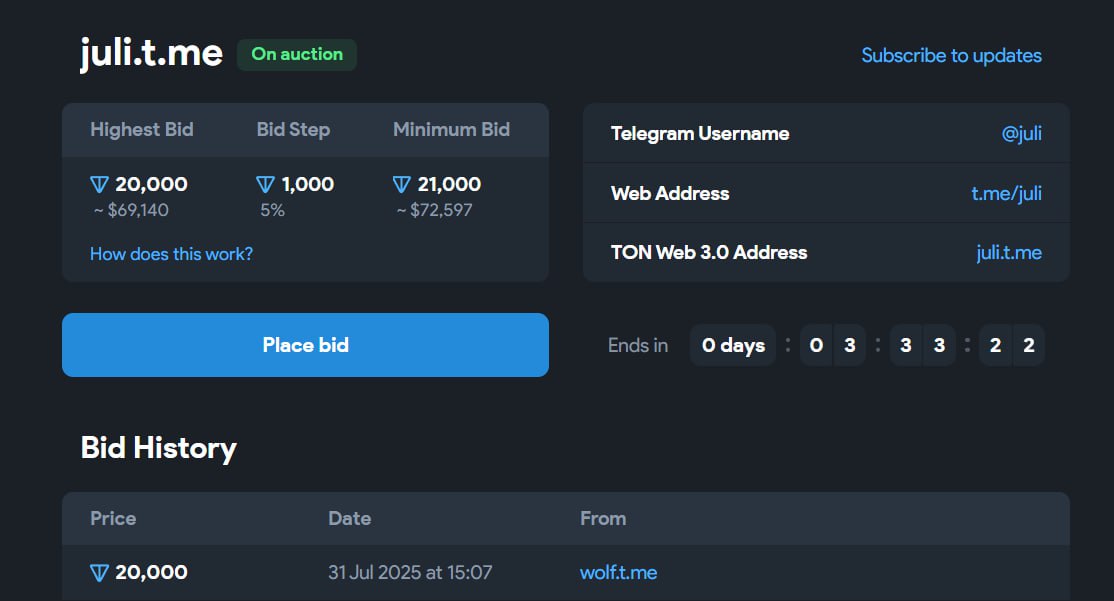Viewport: 1114px width, 601px height.
Task: Click the 31 Jul 2025 bid date
Action: [410, 573]
